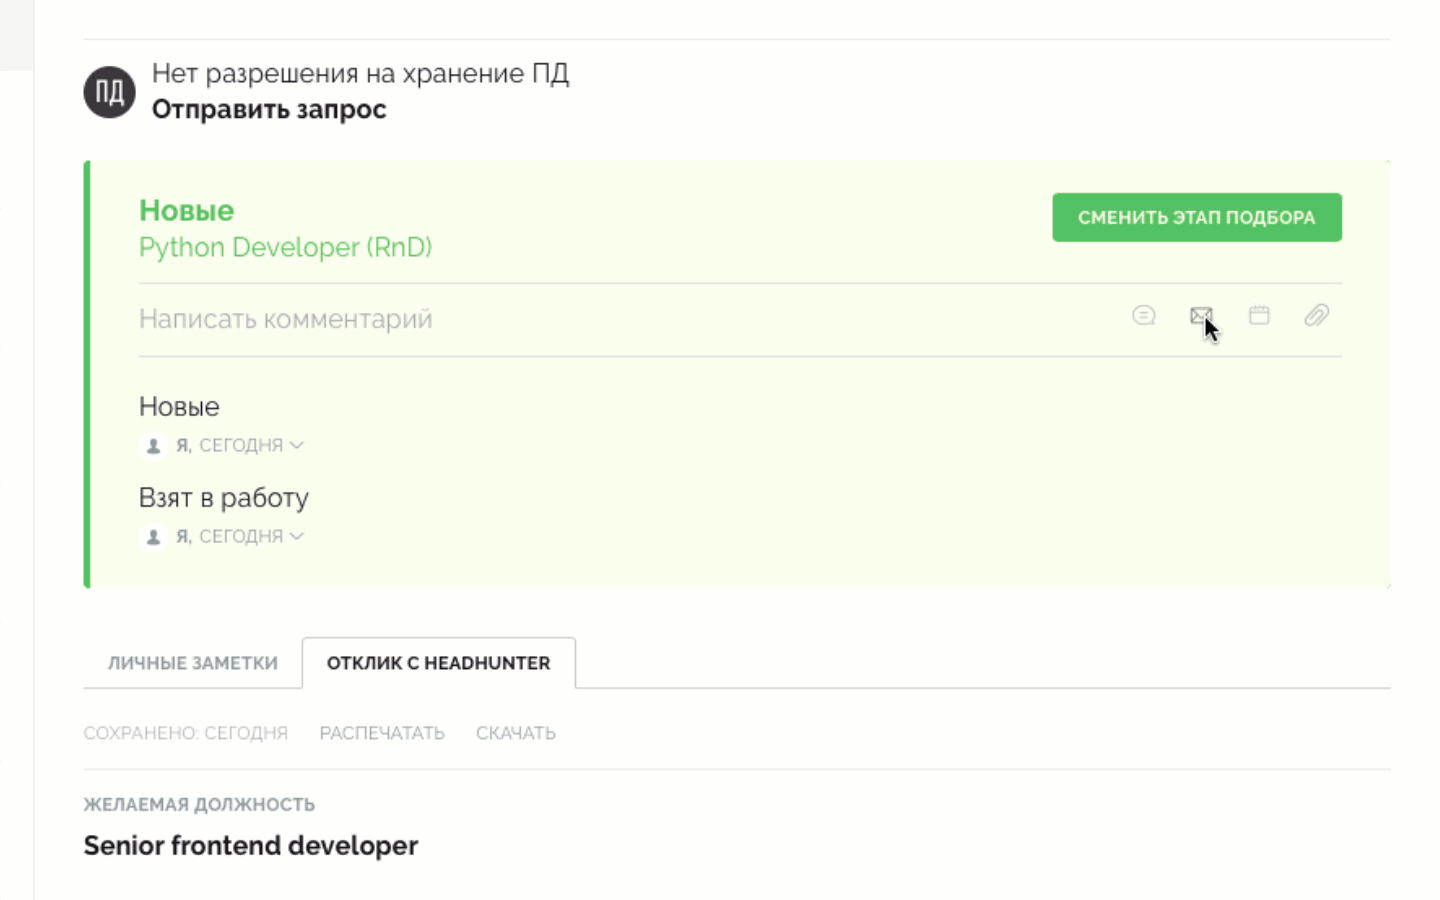Click the РАСПЕЧАТАТЬ action
The width and height of the screenshot is (1440, 900).
pos(381,732)
